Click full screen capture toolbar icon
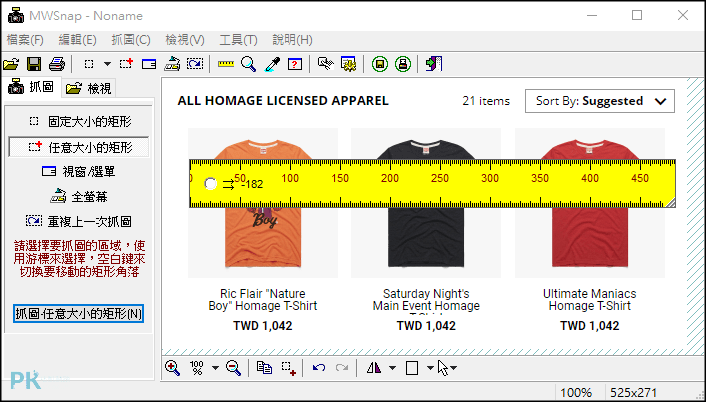This screenshot has width=706, height=402. (x=172, y=64)
